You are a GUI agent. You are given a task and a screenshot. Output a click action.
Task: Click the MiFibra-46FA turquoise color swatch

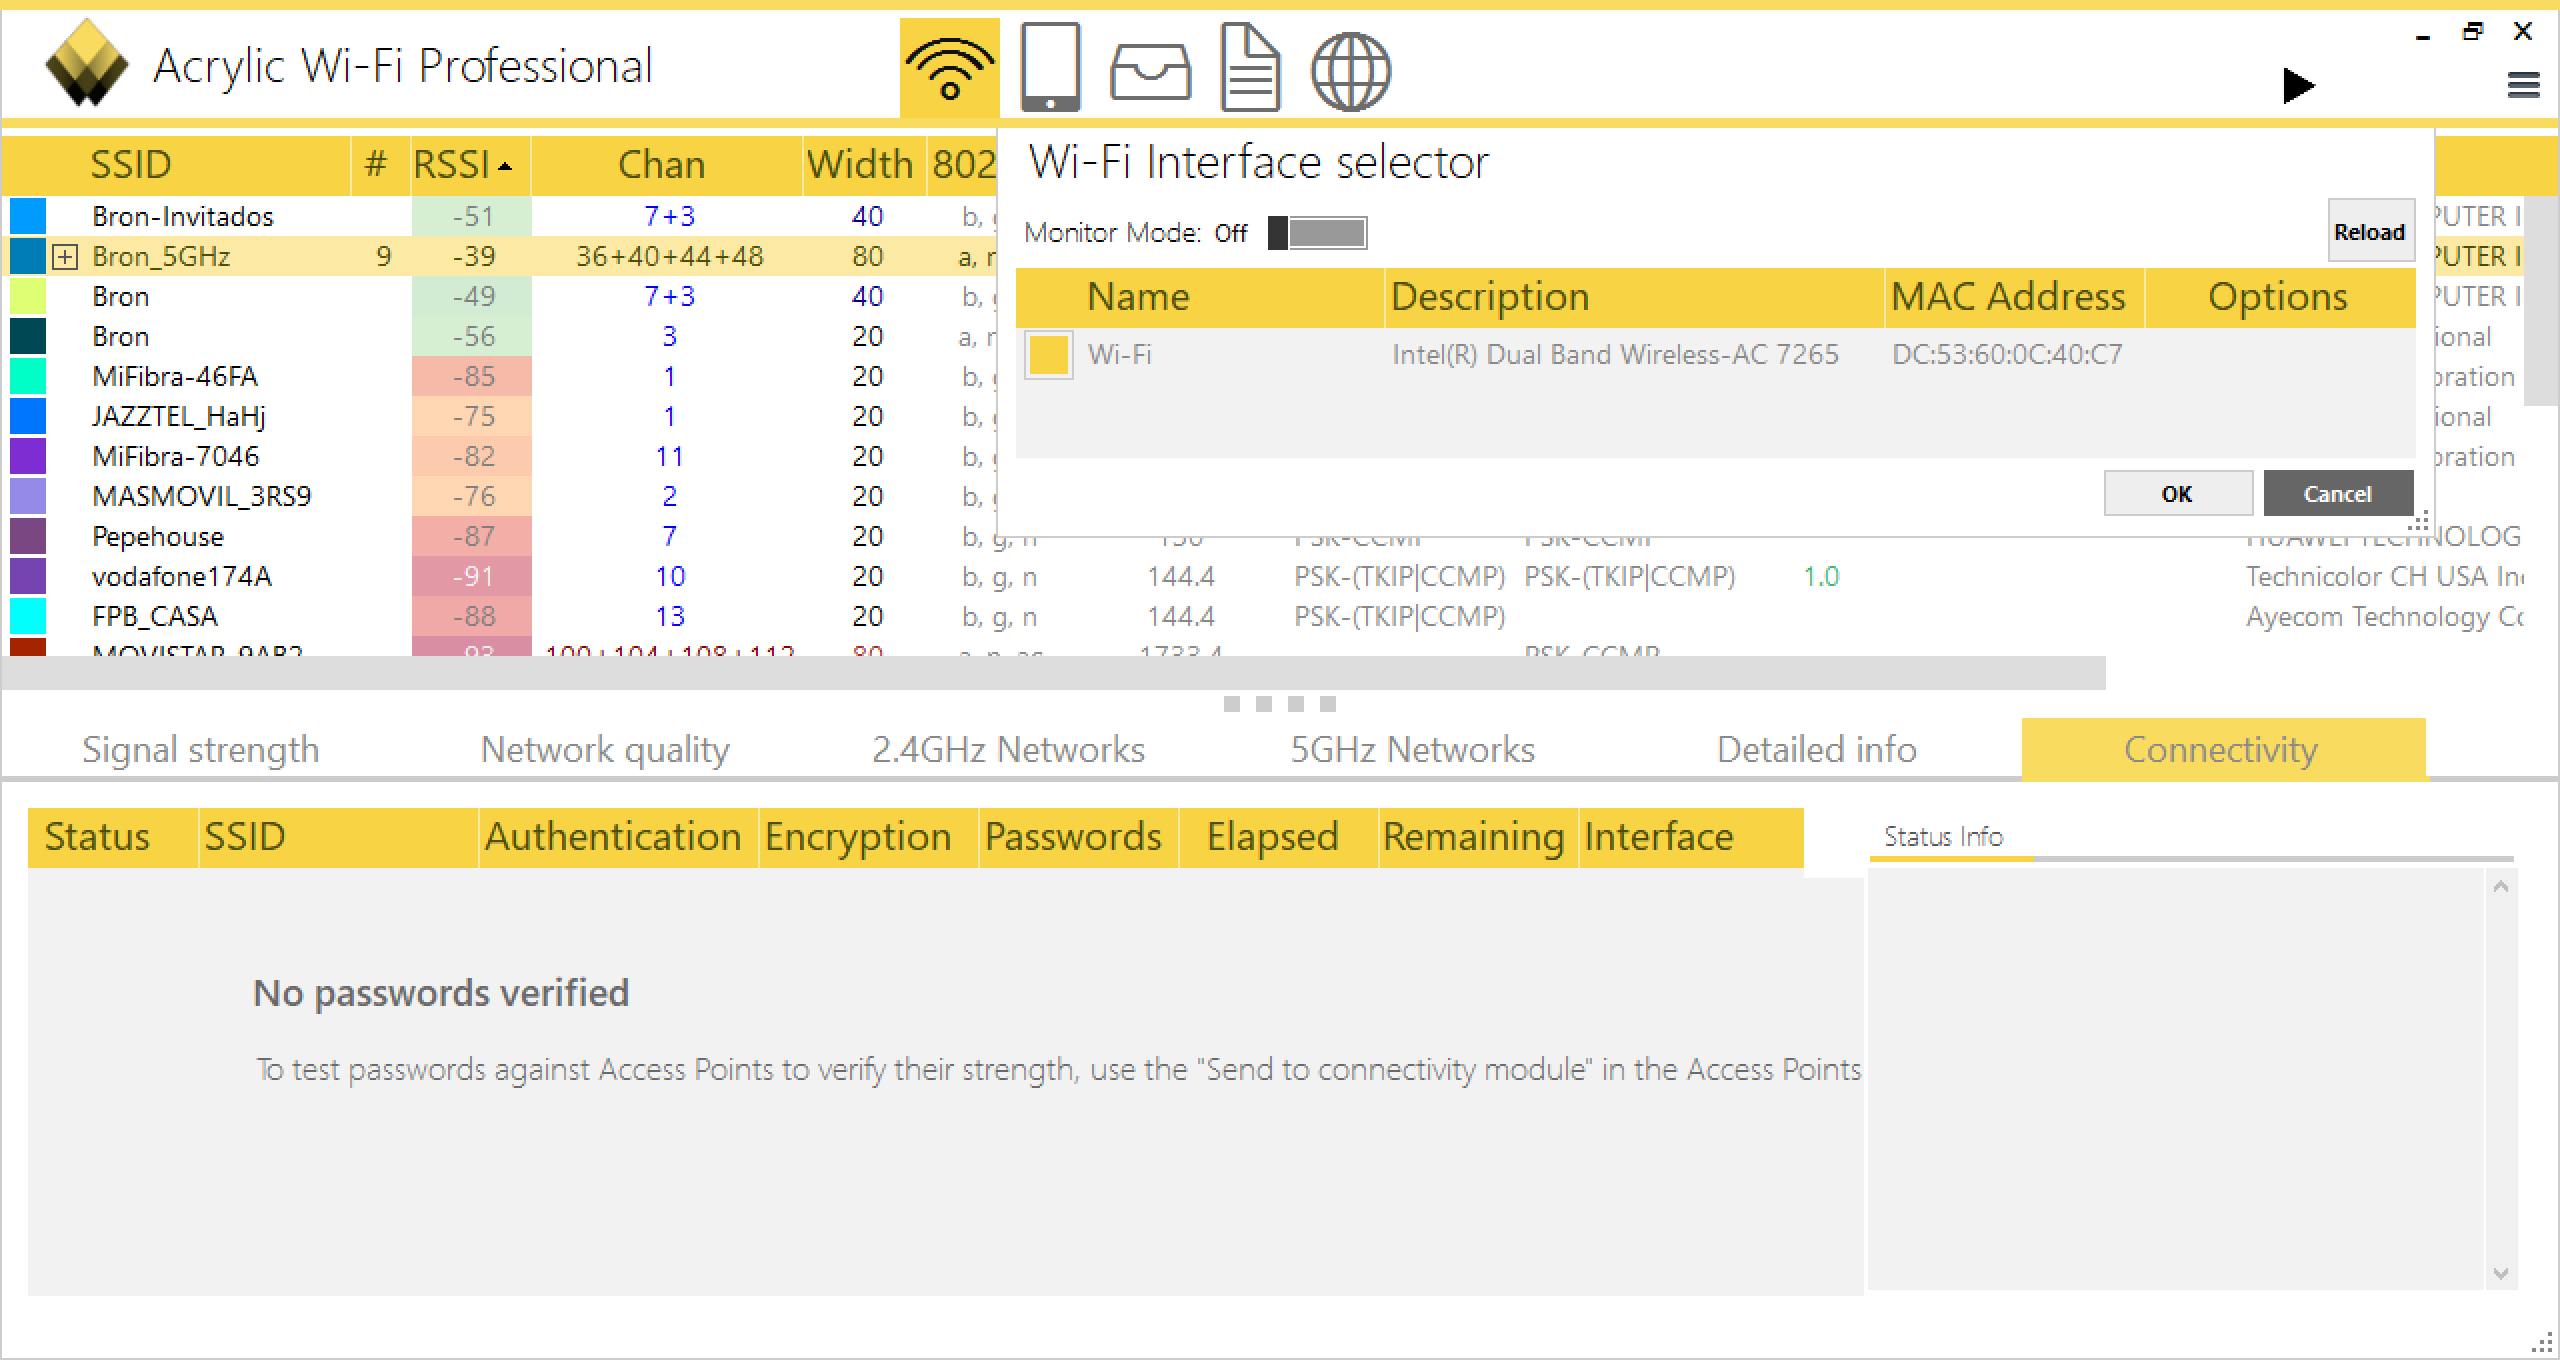tap(28, 376)
